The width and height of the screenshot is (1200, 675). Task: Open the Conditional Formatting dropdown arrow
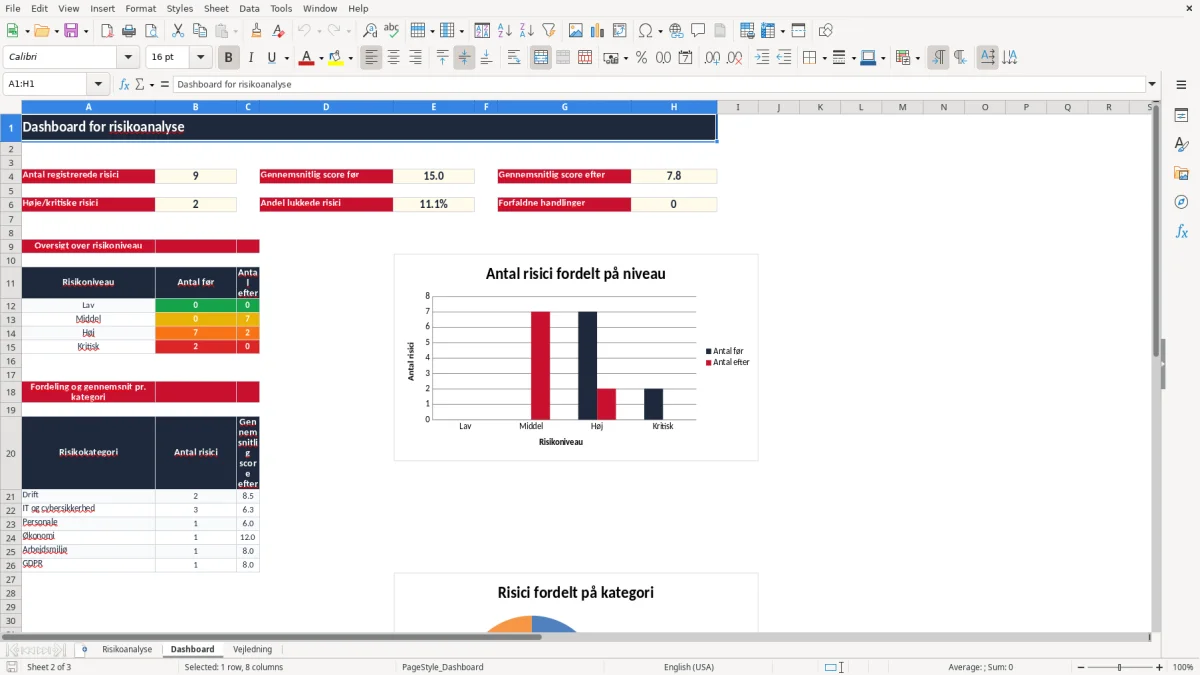pyautogui.click(x=917, y=58)
